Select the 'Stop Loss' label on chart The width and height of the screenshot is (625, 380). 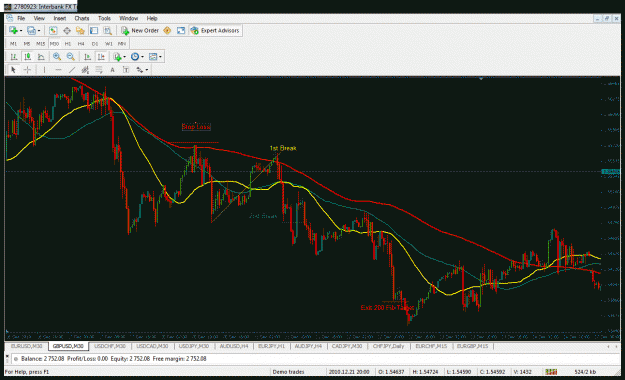pyautogui.click(x=196, y=126)
